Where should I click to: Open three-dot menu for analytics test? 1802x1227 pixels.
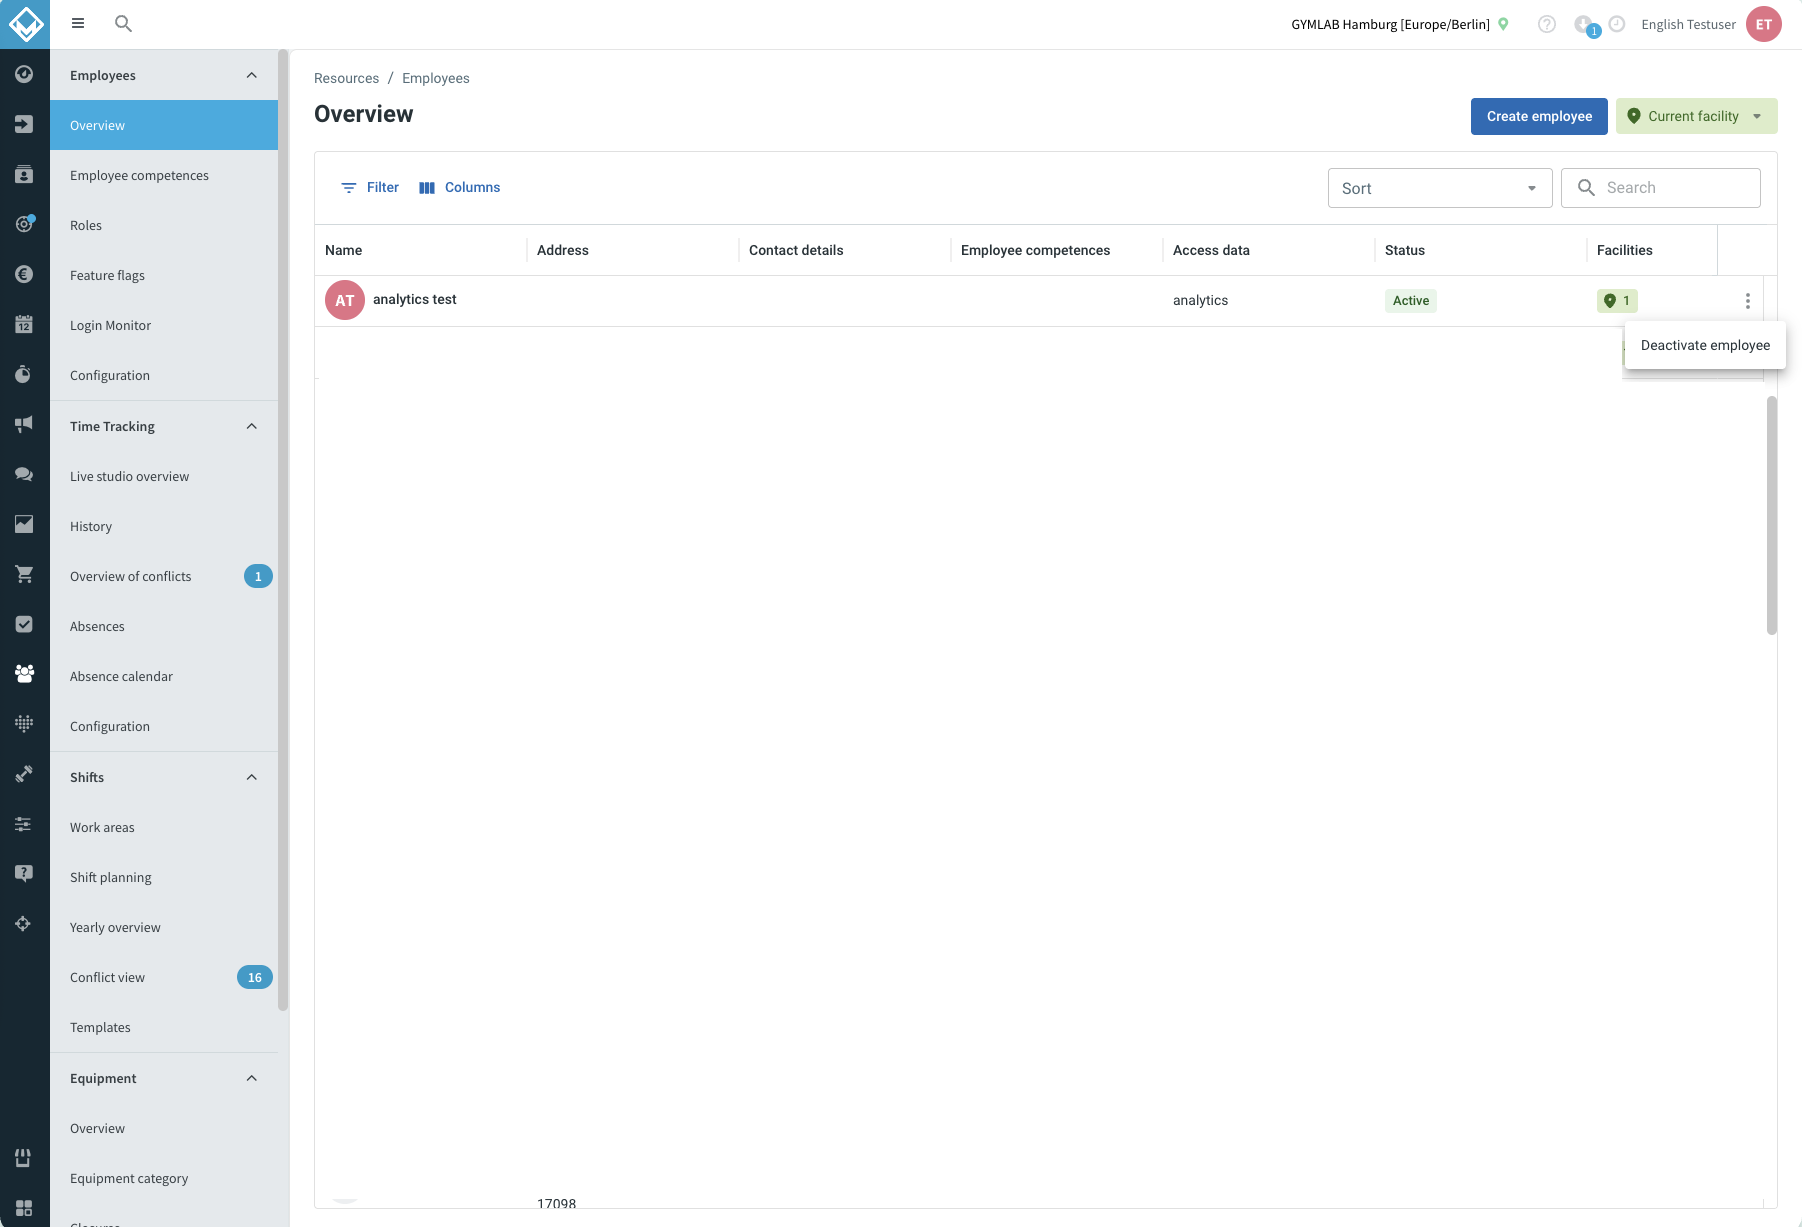tap(1748, 301)
